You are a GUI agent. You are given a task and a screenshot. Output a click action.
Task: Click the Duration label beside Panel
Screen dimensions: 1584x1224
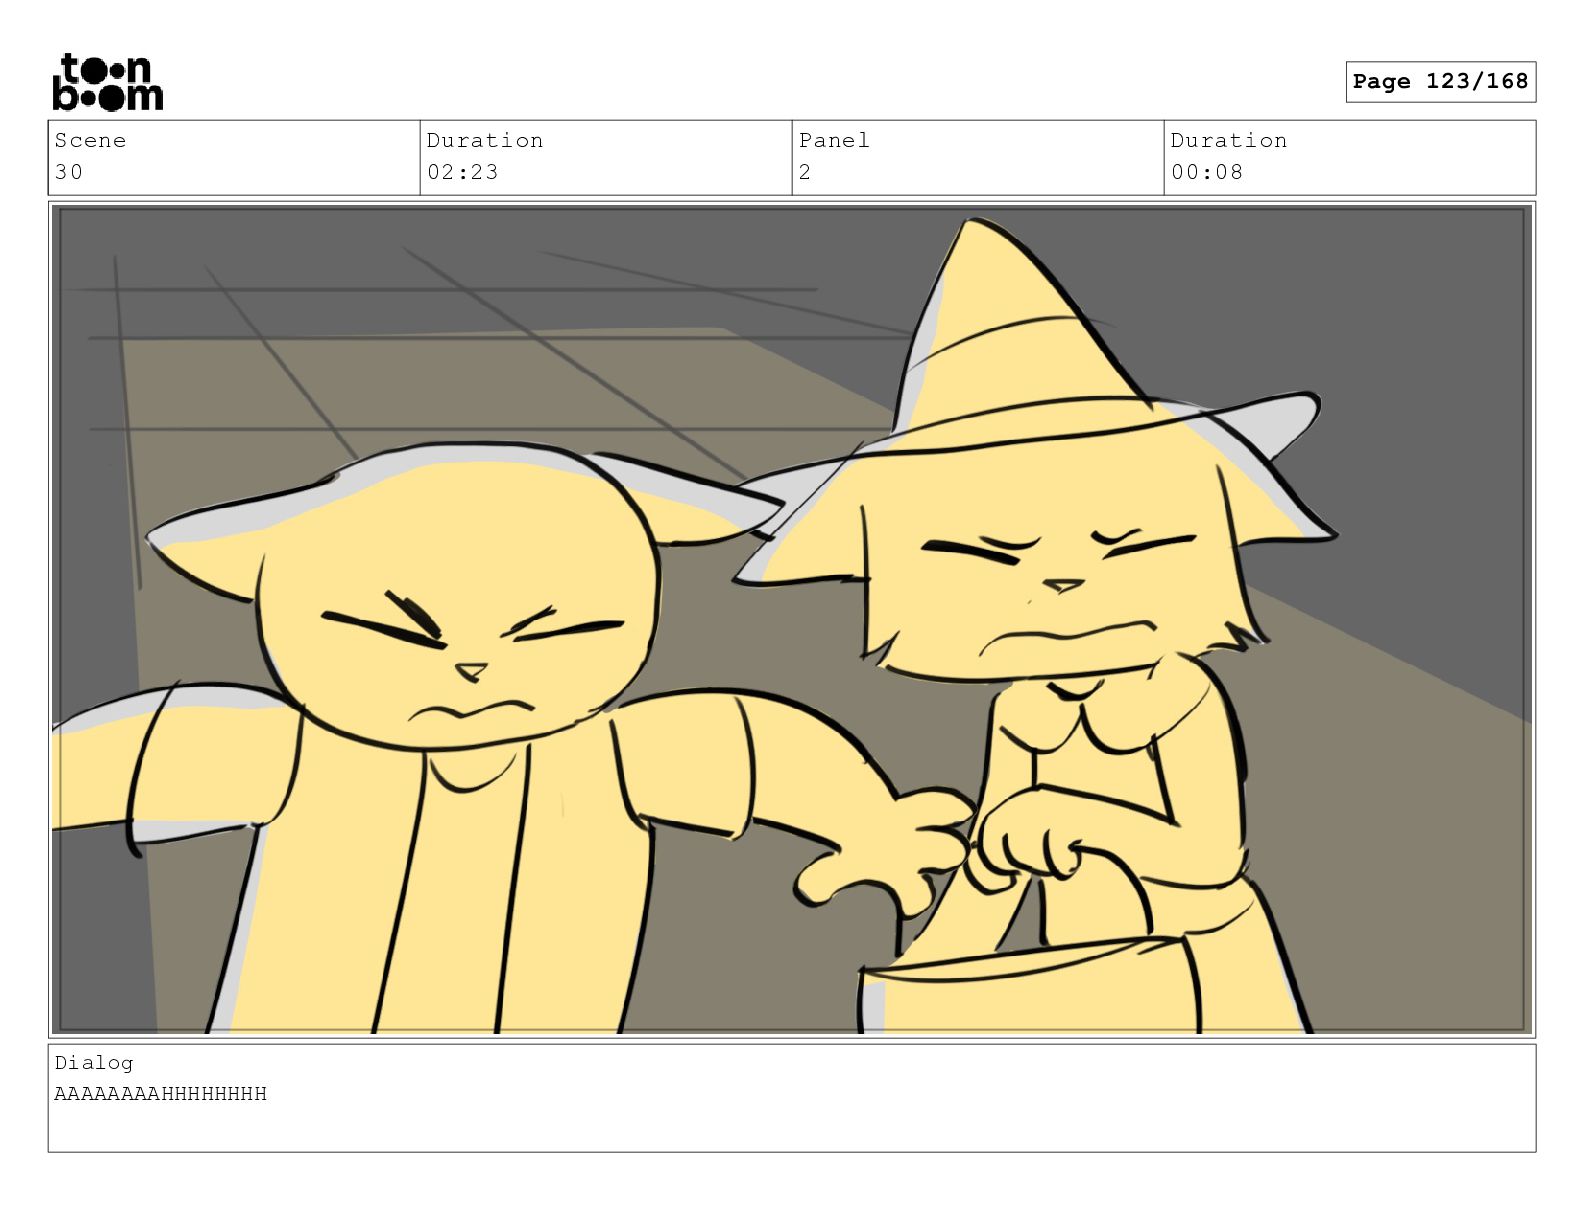(x=1229, y=140)
